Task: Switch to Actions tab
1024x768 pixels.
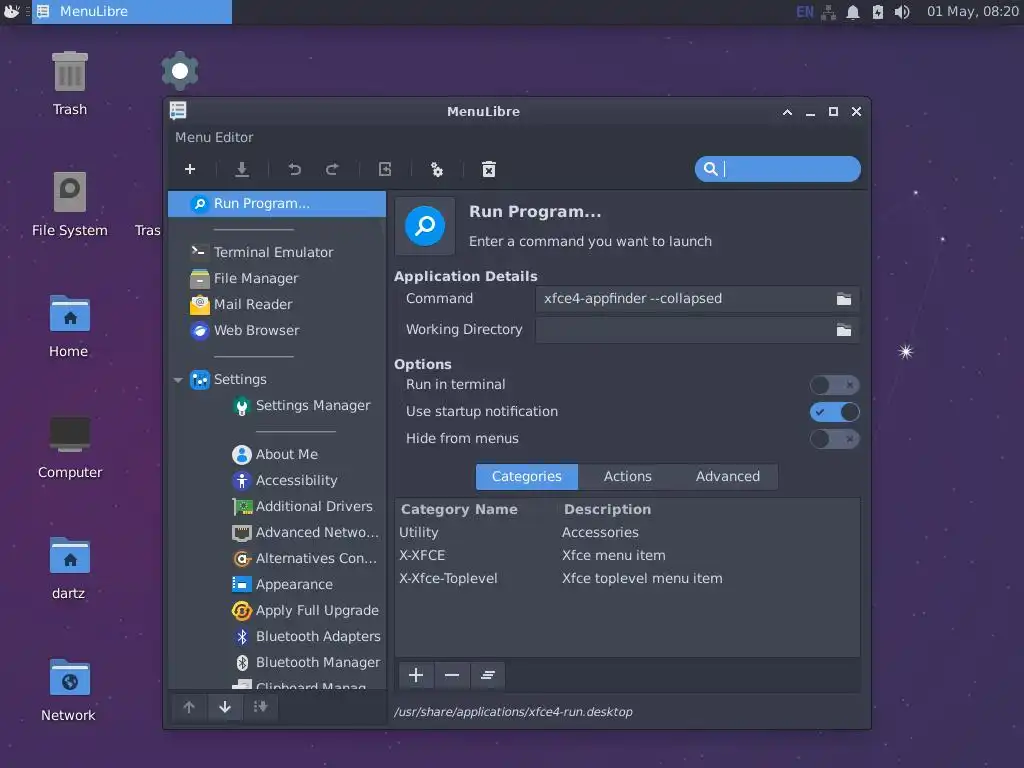Action: tap(628, 477)
